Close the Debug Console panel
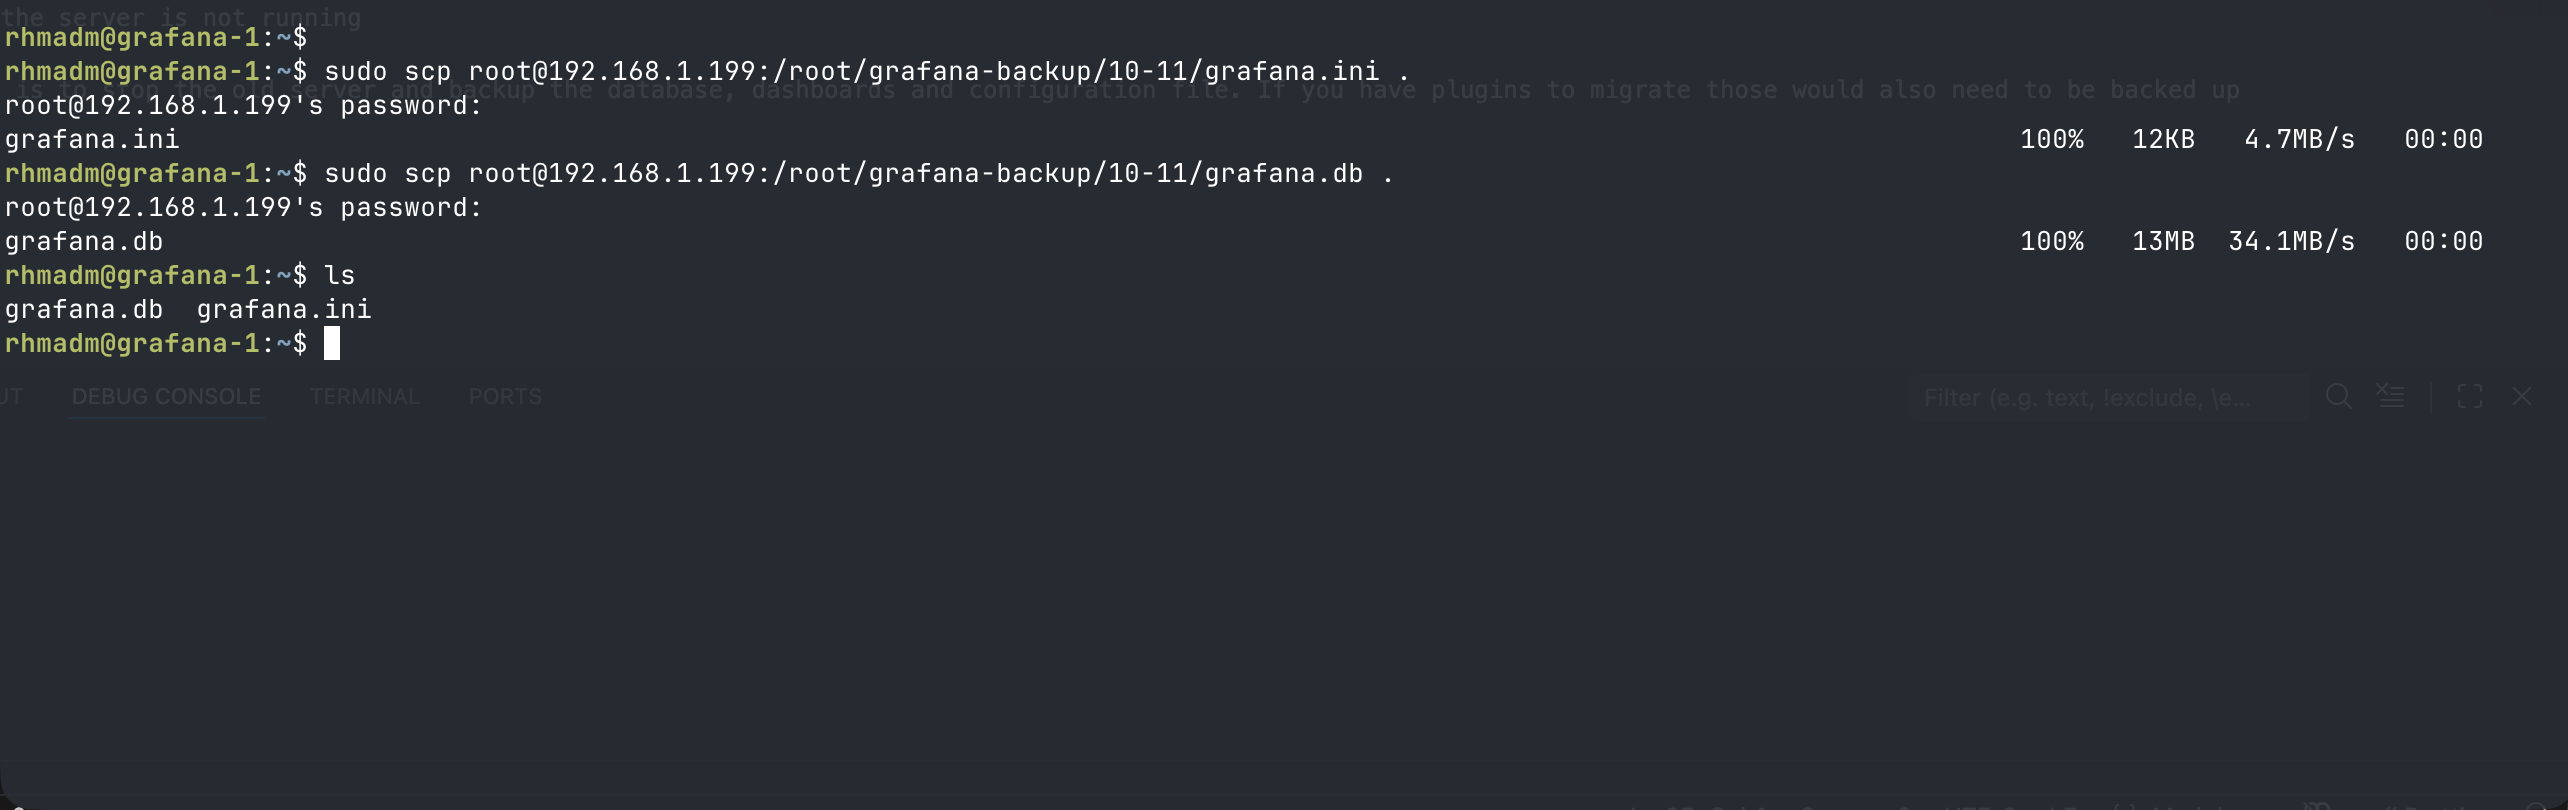 tap(2522, 396)
